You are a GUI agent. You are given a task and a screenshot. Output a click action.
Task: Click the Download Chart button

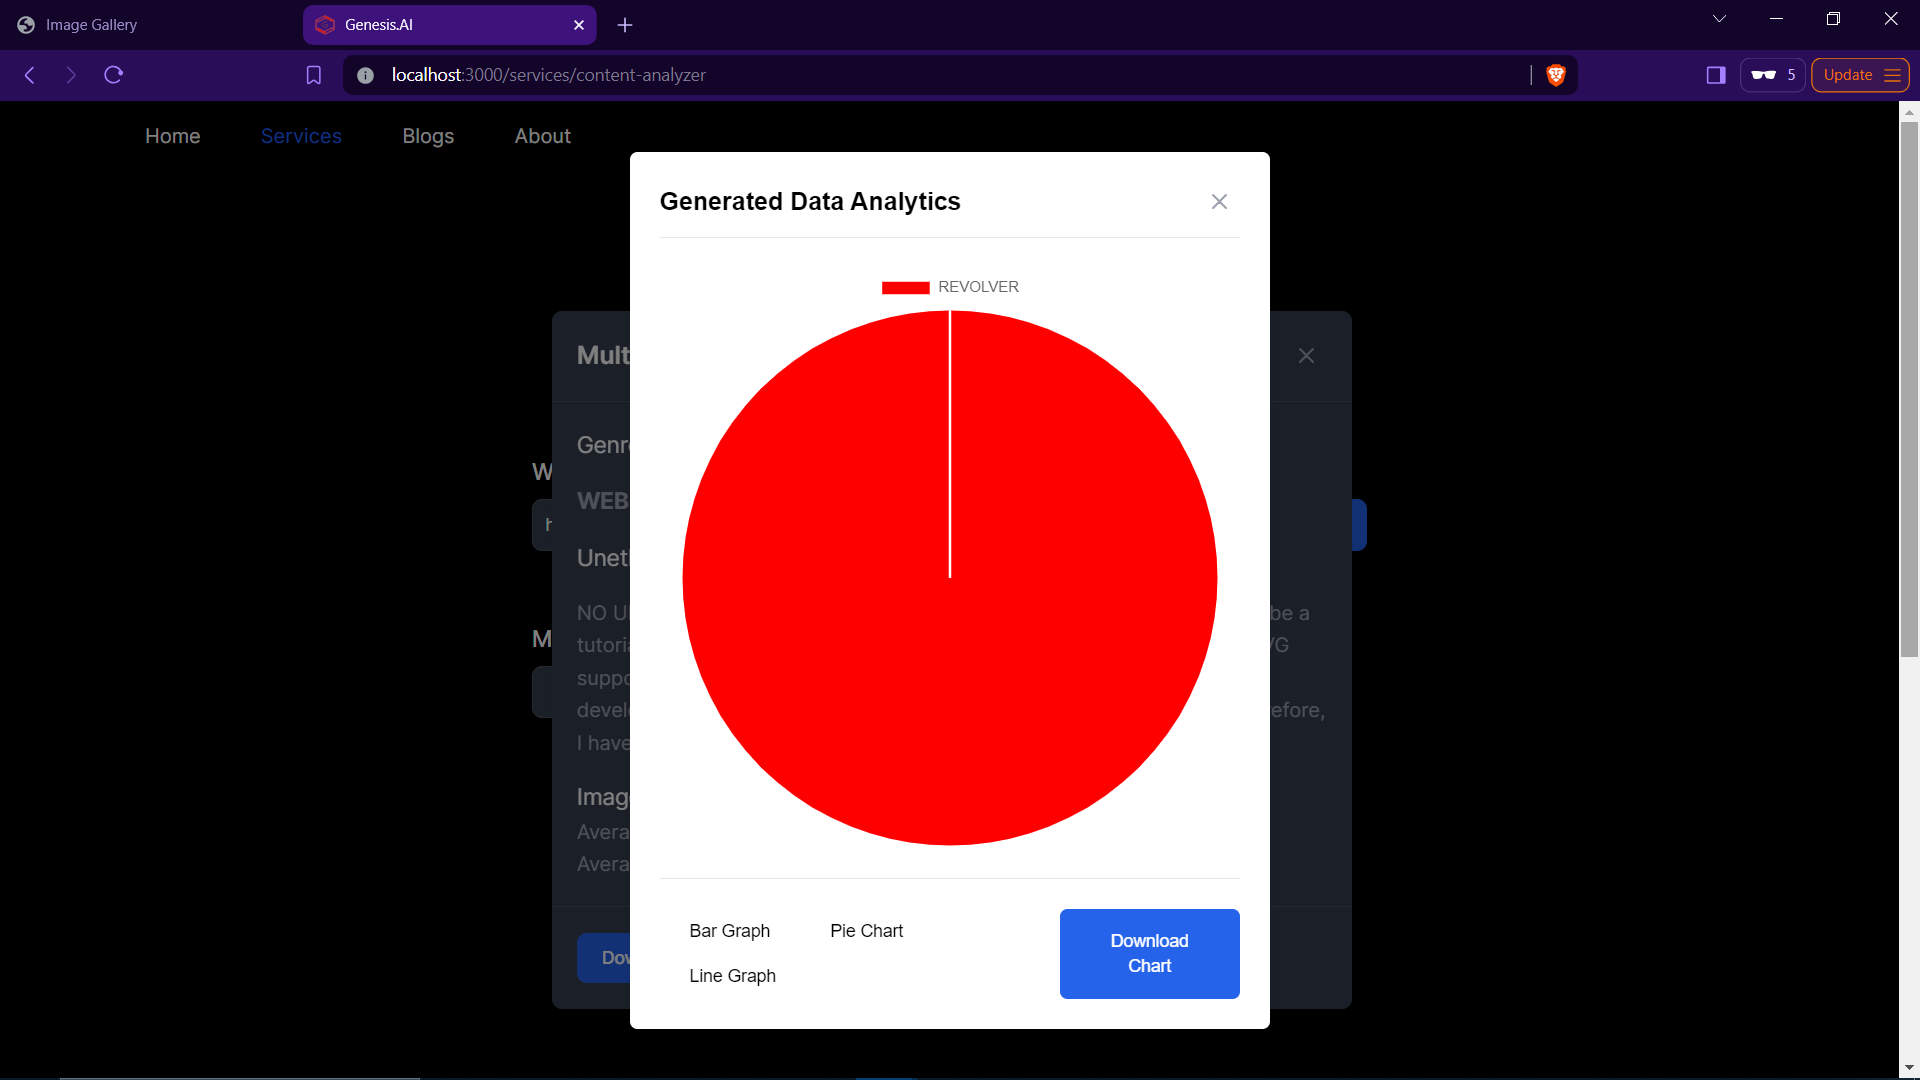(1149, 953)
